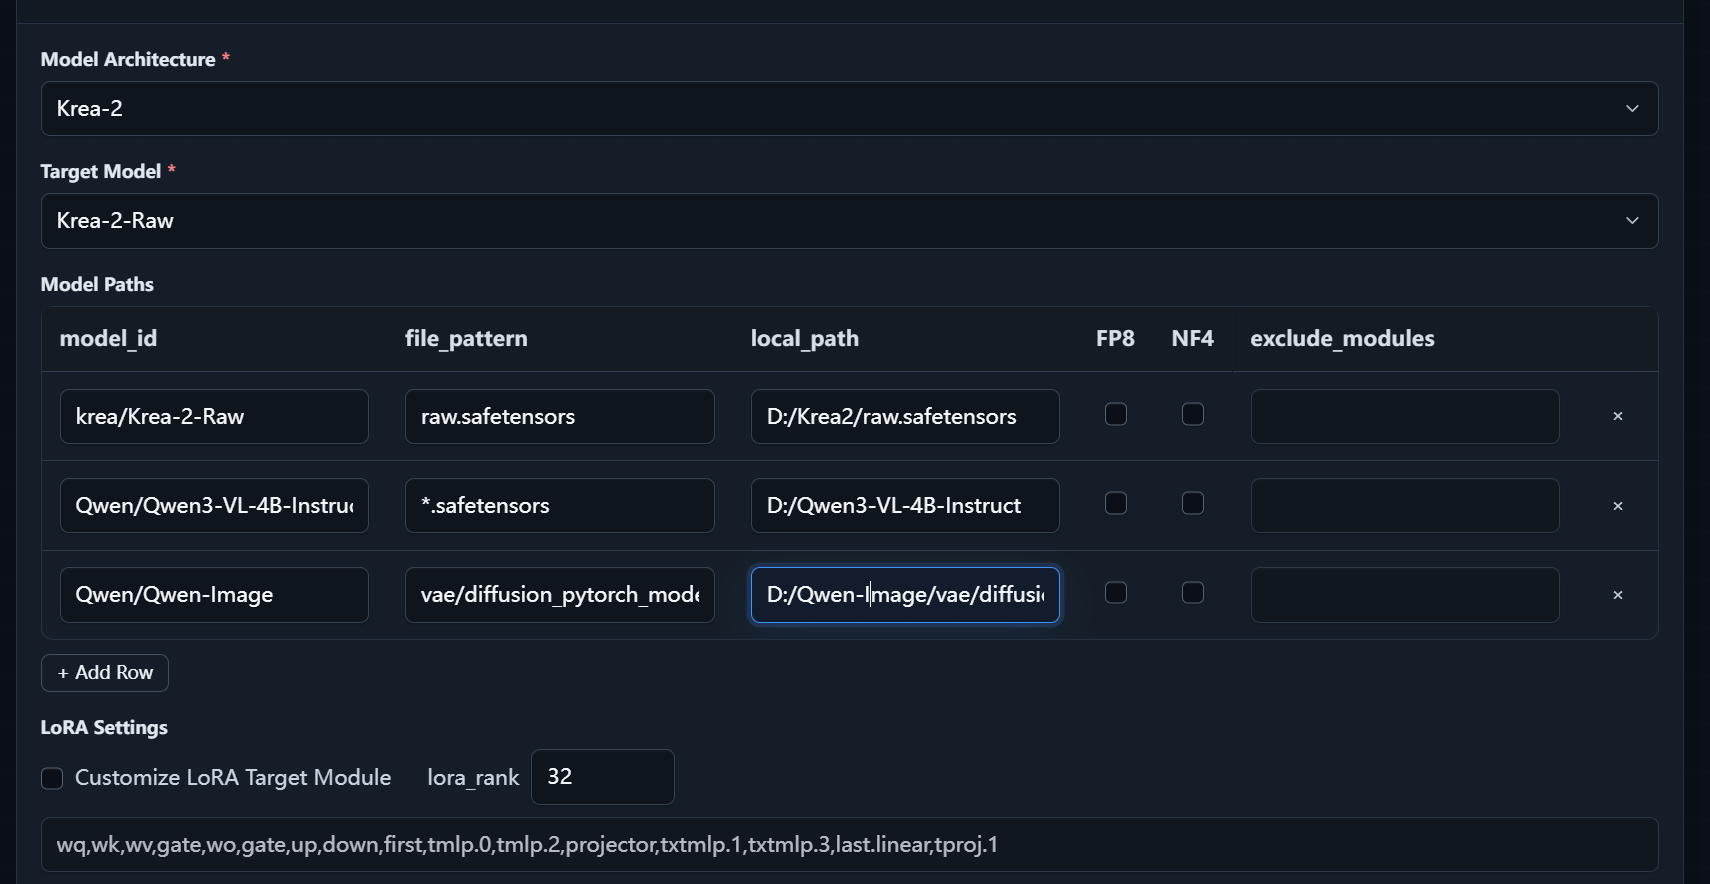Viewport: 1710px width, 884px height.
Task: Edit D:/Qwen3-VL-4B-Instruct local path
Action: click(x=905, y=505)
